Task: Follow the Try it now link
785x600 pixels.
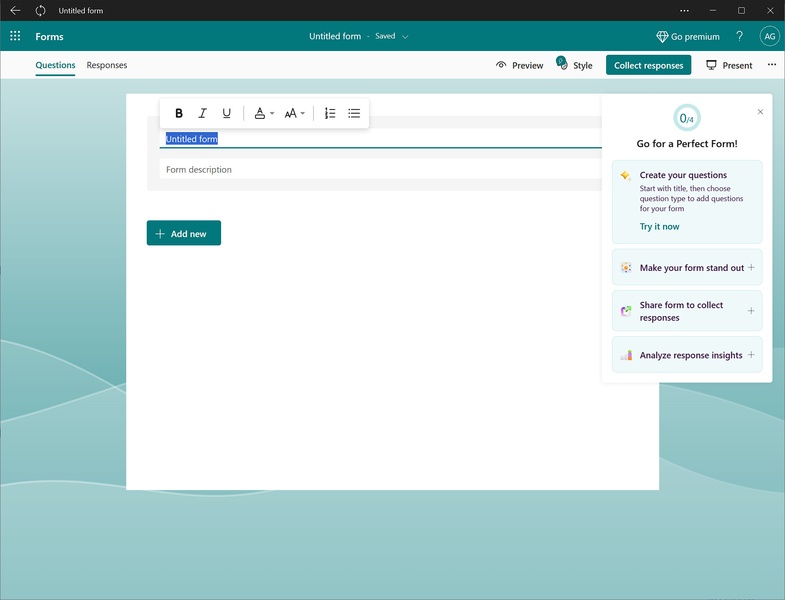Action: point(659,227)
